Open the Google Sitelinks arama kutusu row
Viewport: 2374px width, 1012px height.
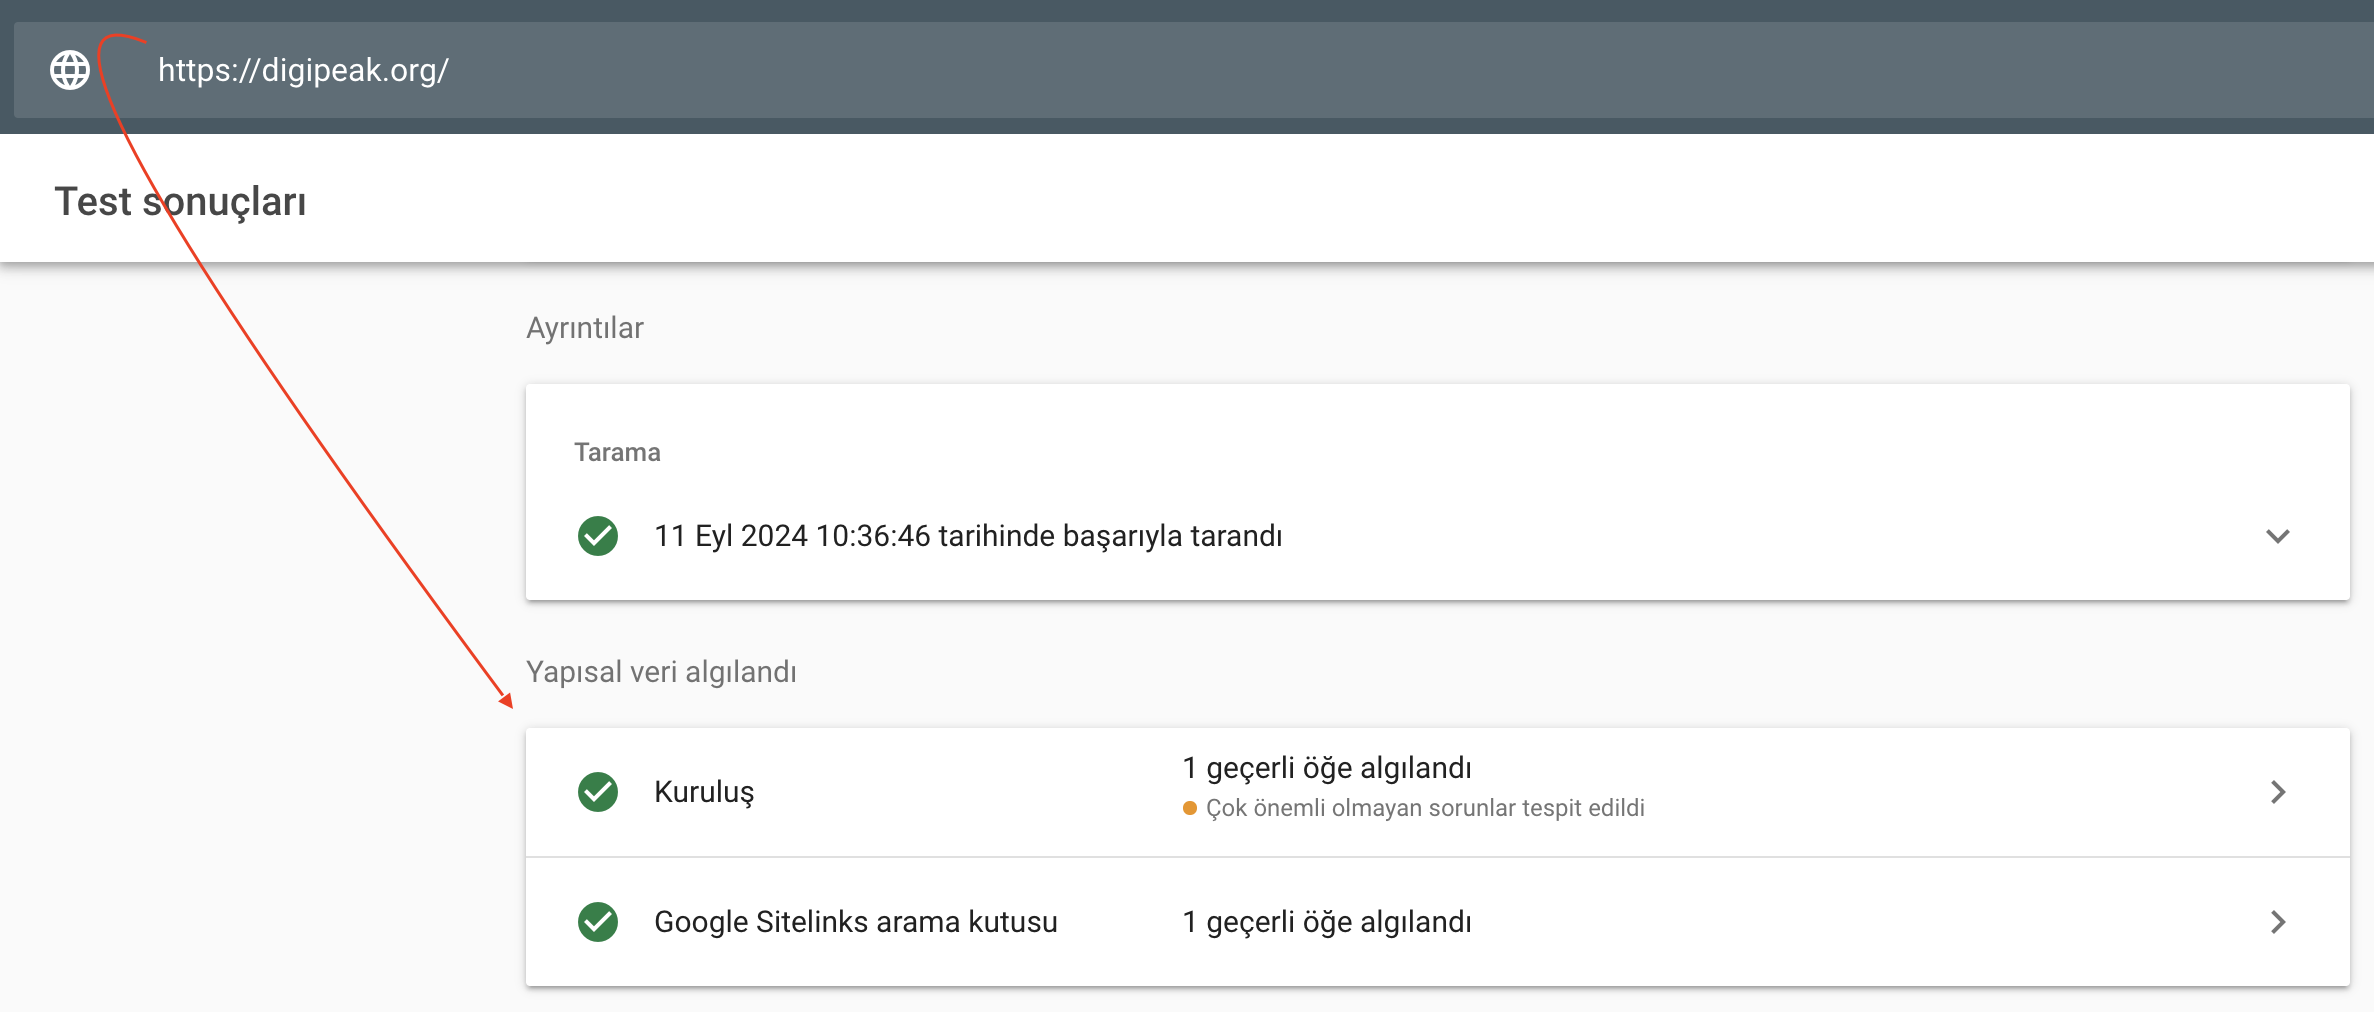1438,922
